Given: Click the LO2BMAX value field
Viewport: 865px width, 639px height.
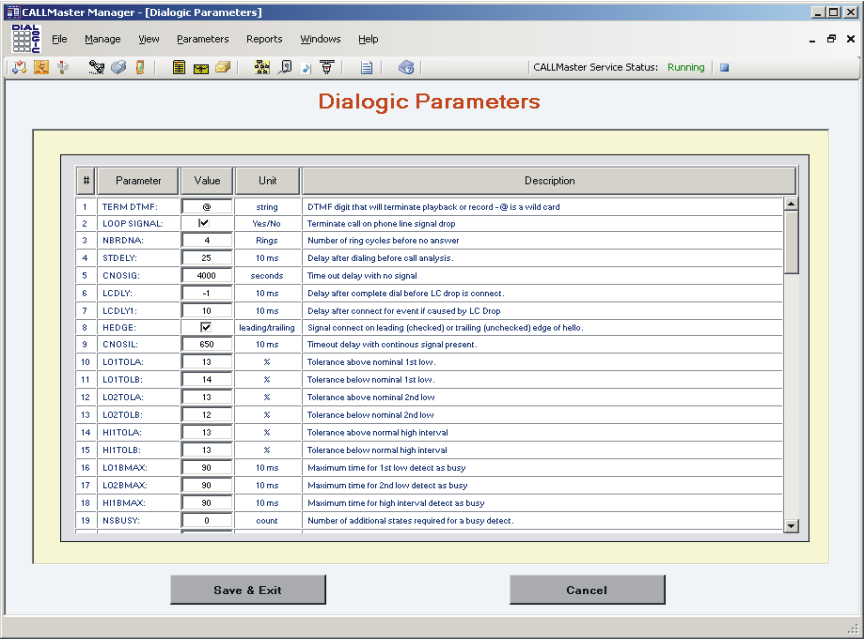Looking at the screenshot, I should 207,486.
